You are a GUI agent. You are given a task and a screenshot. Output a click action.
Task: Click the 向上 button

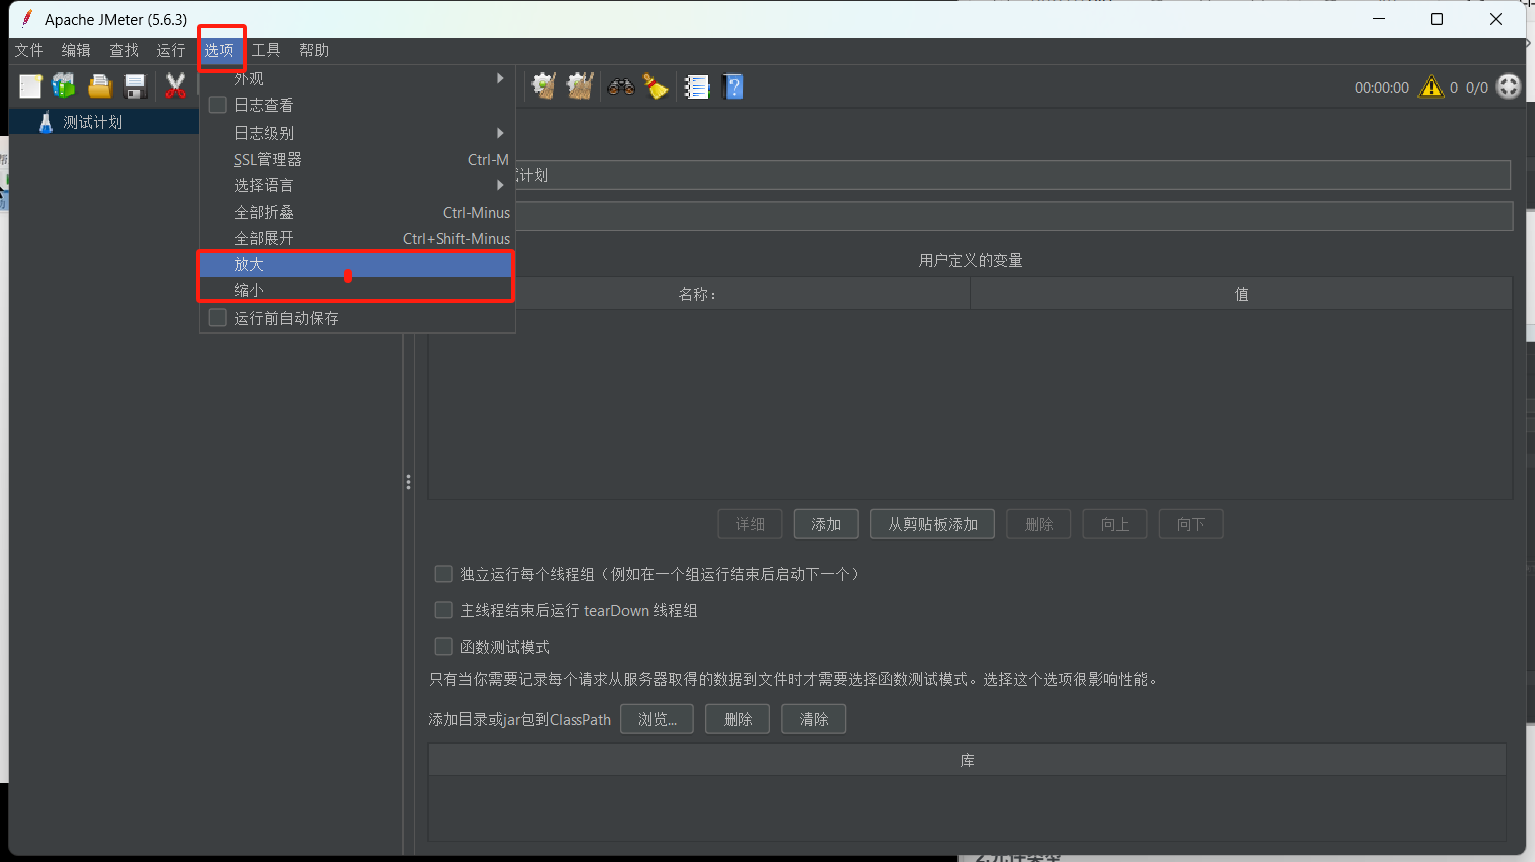pyautogui.click(x=1115, y=524)
